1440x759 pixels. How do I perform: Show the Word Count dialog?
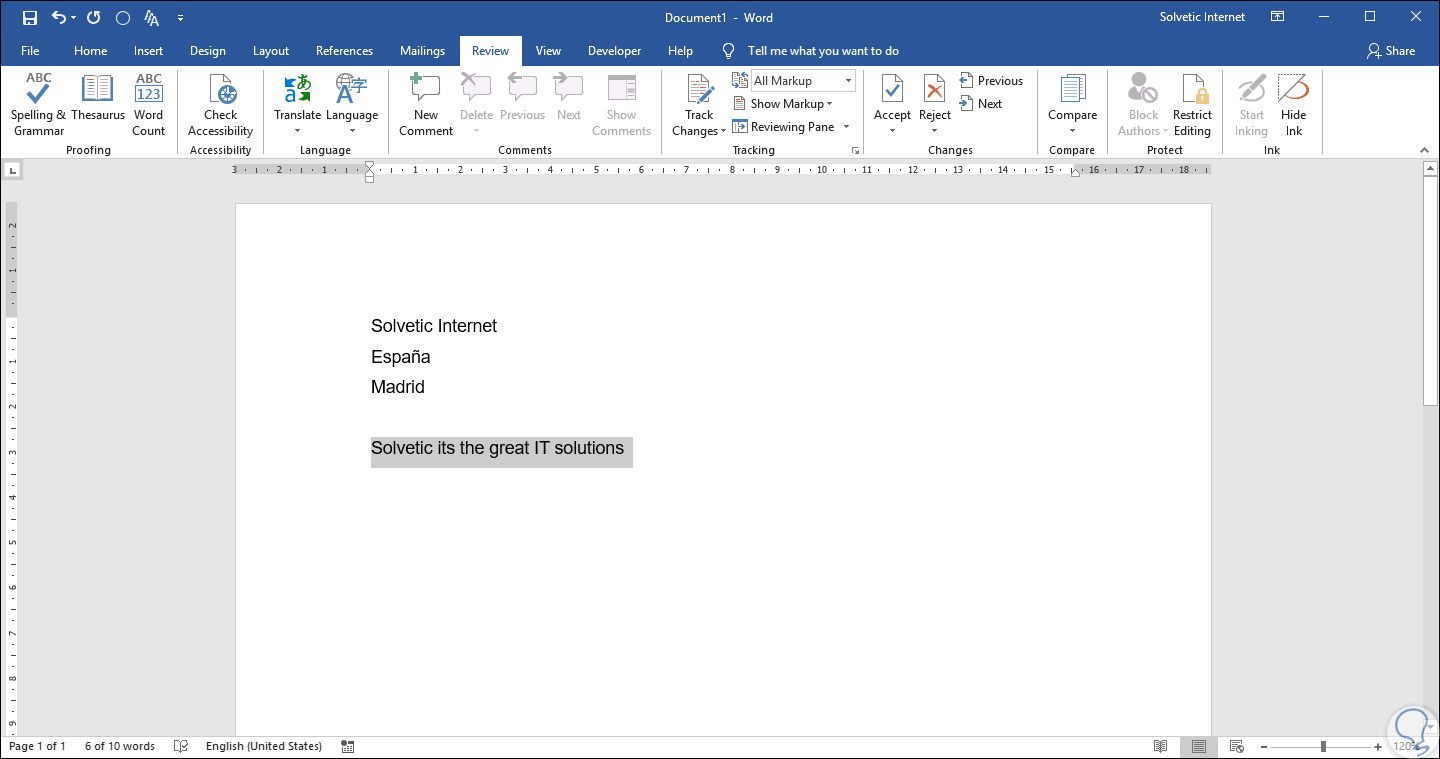click(149, 105)
